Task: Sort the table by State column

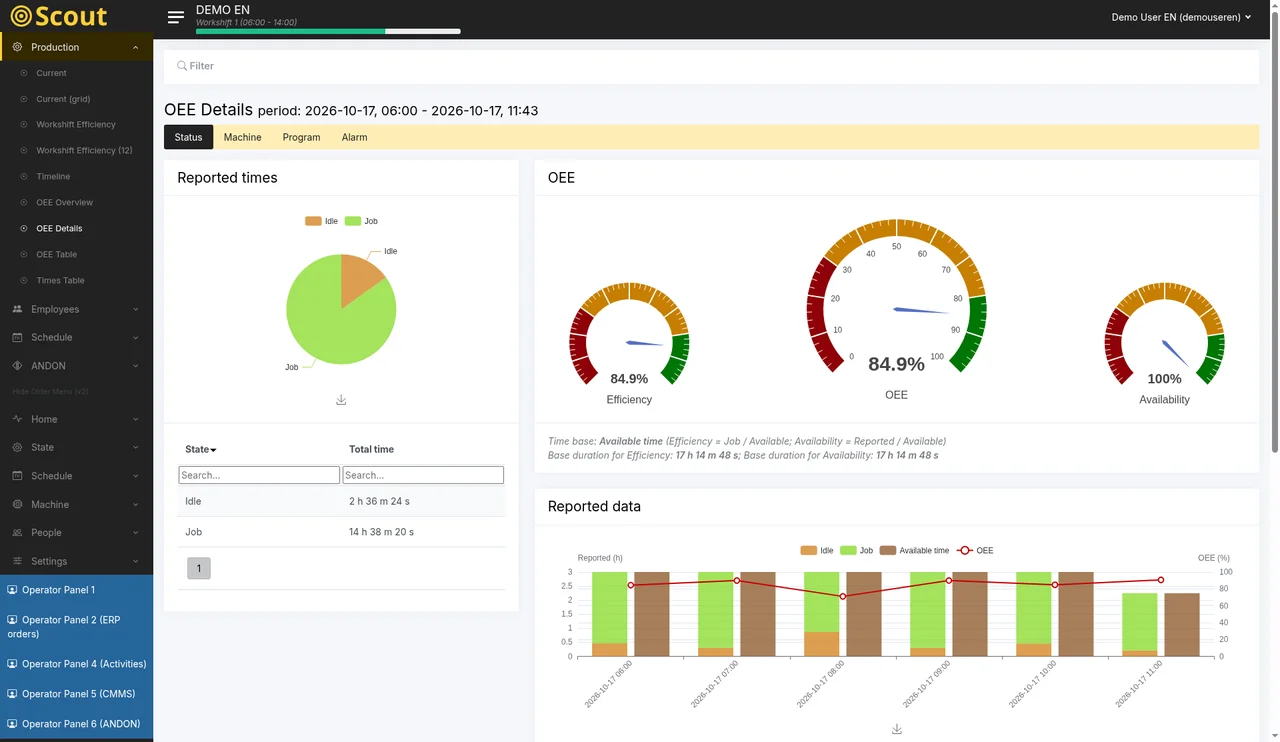Action: coord(201,449)
